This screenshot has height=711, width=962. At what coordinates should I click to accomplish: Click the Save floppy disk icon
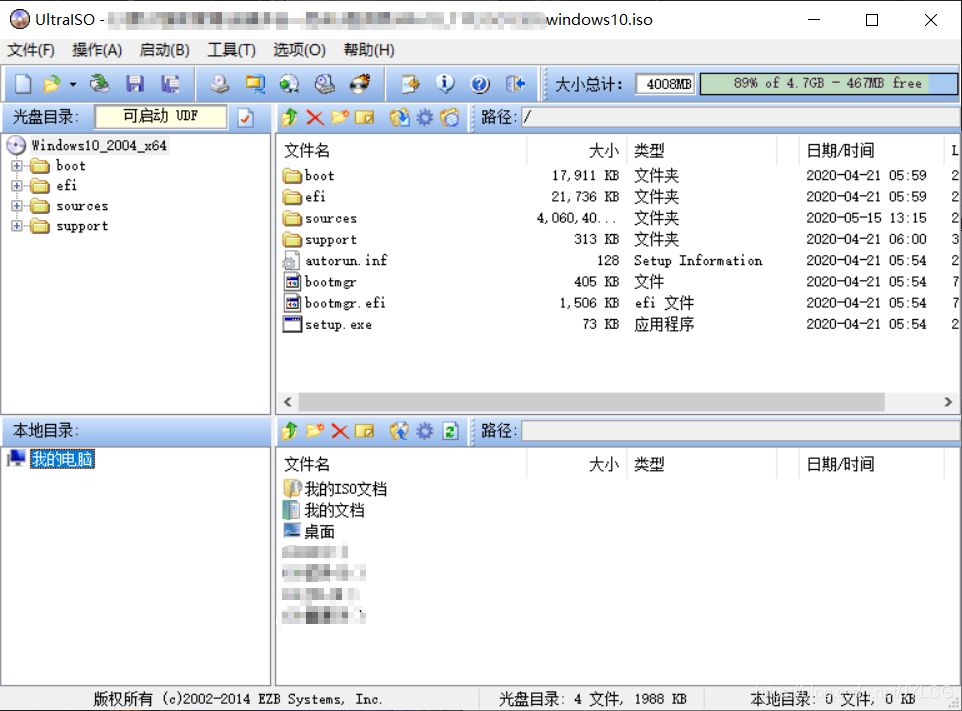click(x=135, y=83)
